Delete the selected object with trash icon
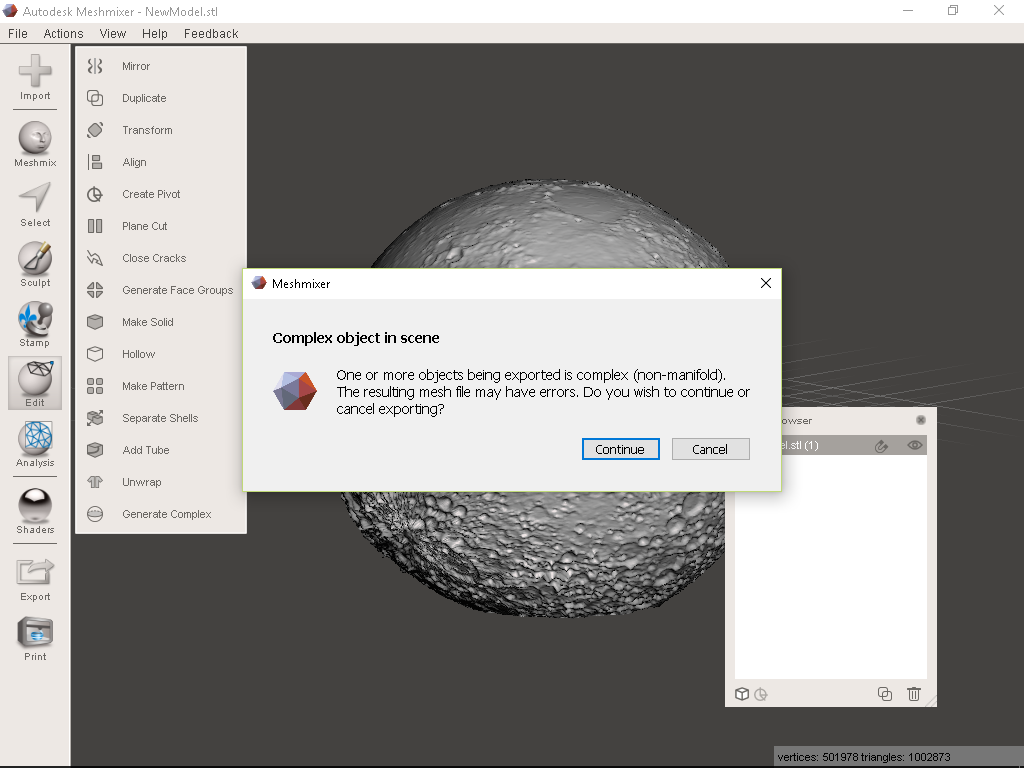Image resolution: width=1024 pixels, height=768 pixels. [x=913, y=693]
